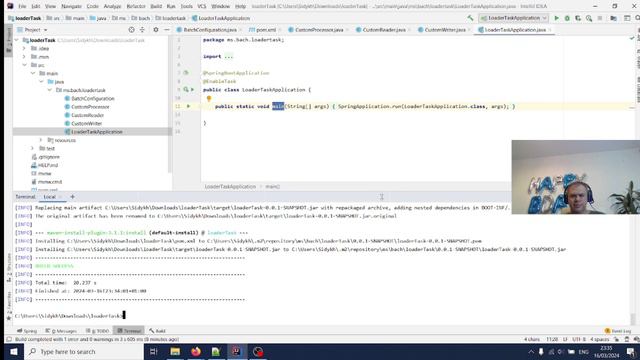Click Windows search box in taskbar
640x360 pixels.
pos(84,351)
